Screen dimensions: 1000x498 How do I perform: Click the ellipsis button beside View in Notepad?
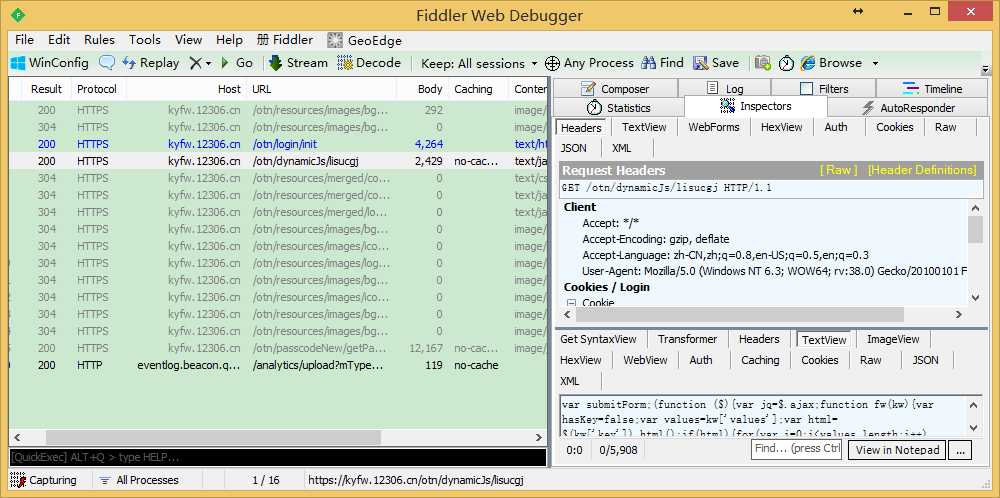960,450
